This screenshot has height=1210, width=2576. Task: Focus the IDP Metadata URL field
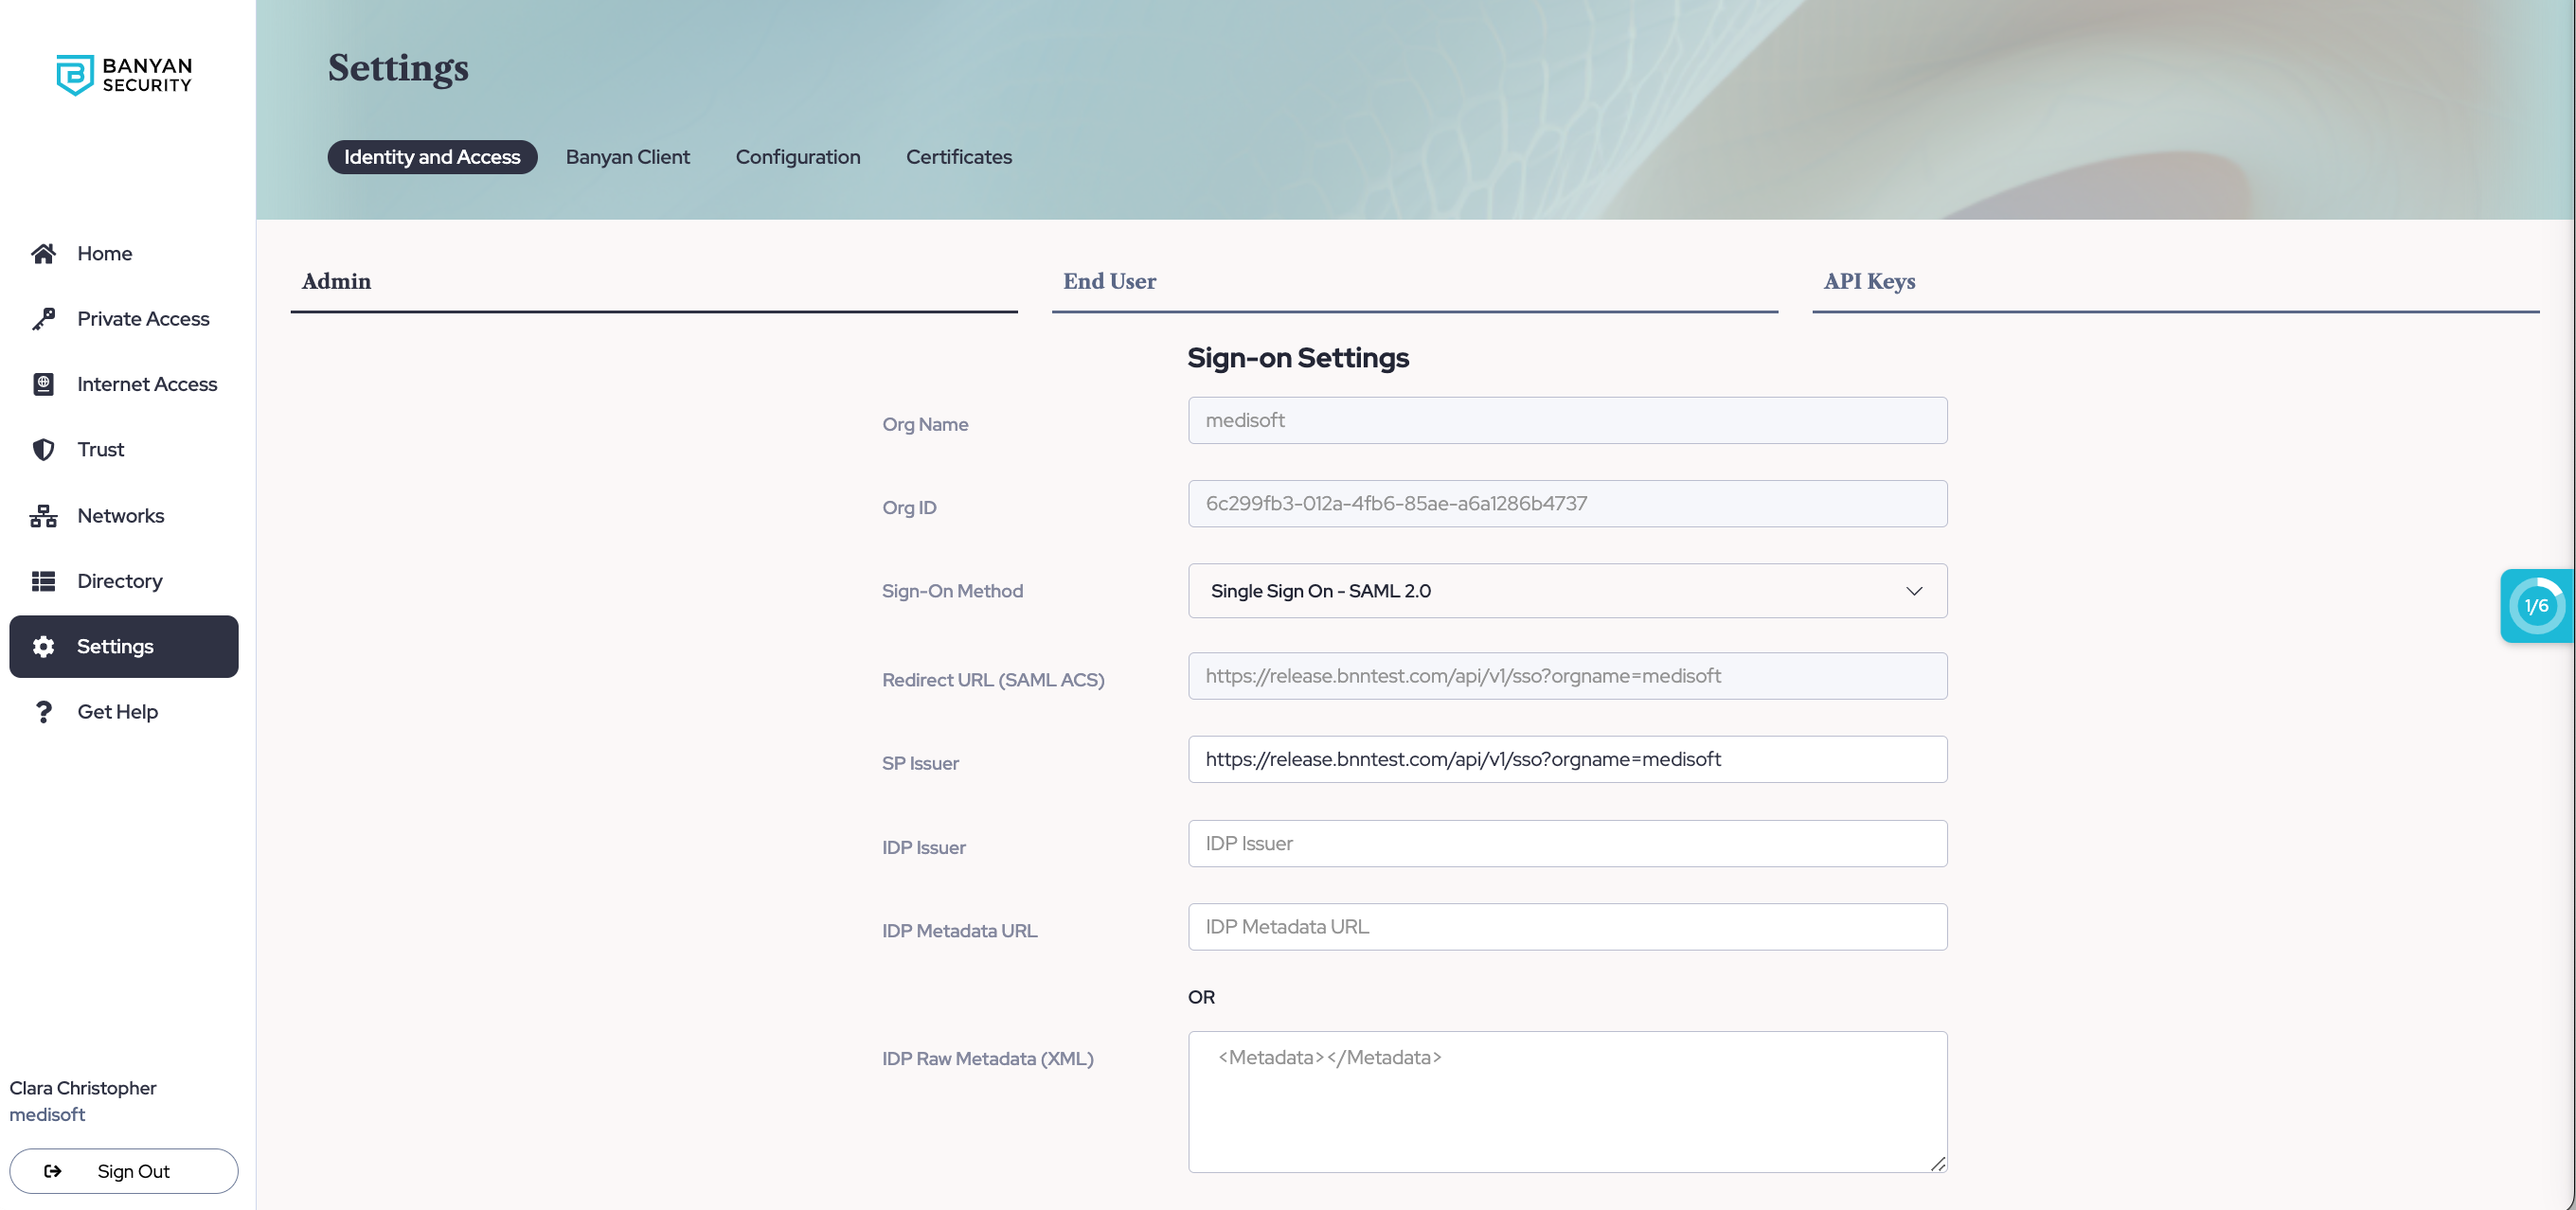[x=1566, y=927]
